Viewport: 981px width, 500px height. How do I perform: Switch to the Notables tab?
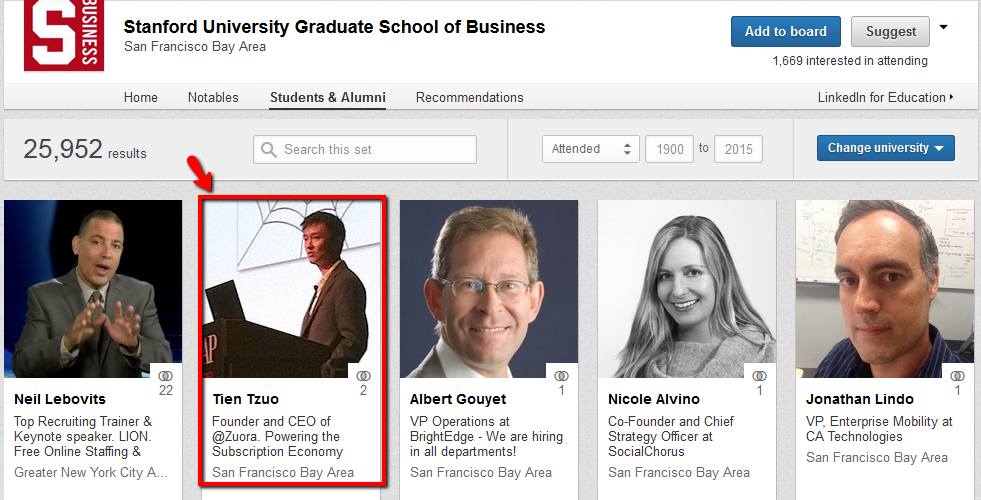coord(213,97)
